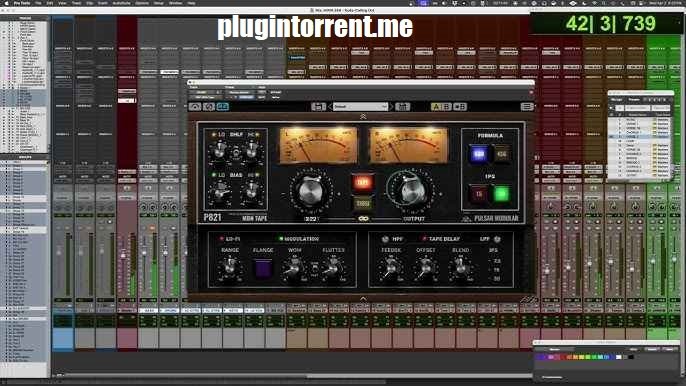Select the unlit Formula button

coord(501,154)
